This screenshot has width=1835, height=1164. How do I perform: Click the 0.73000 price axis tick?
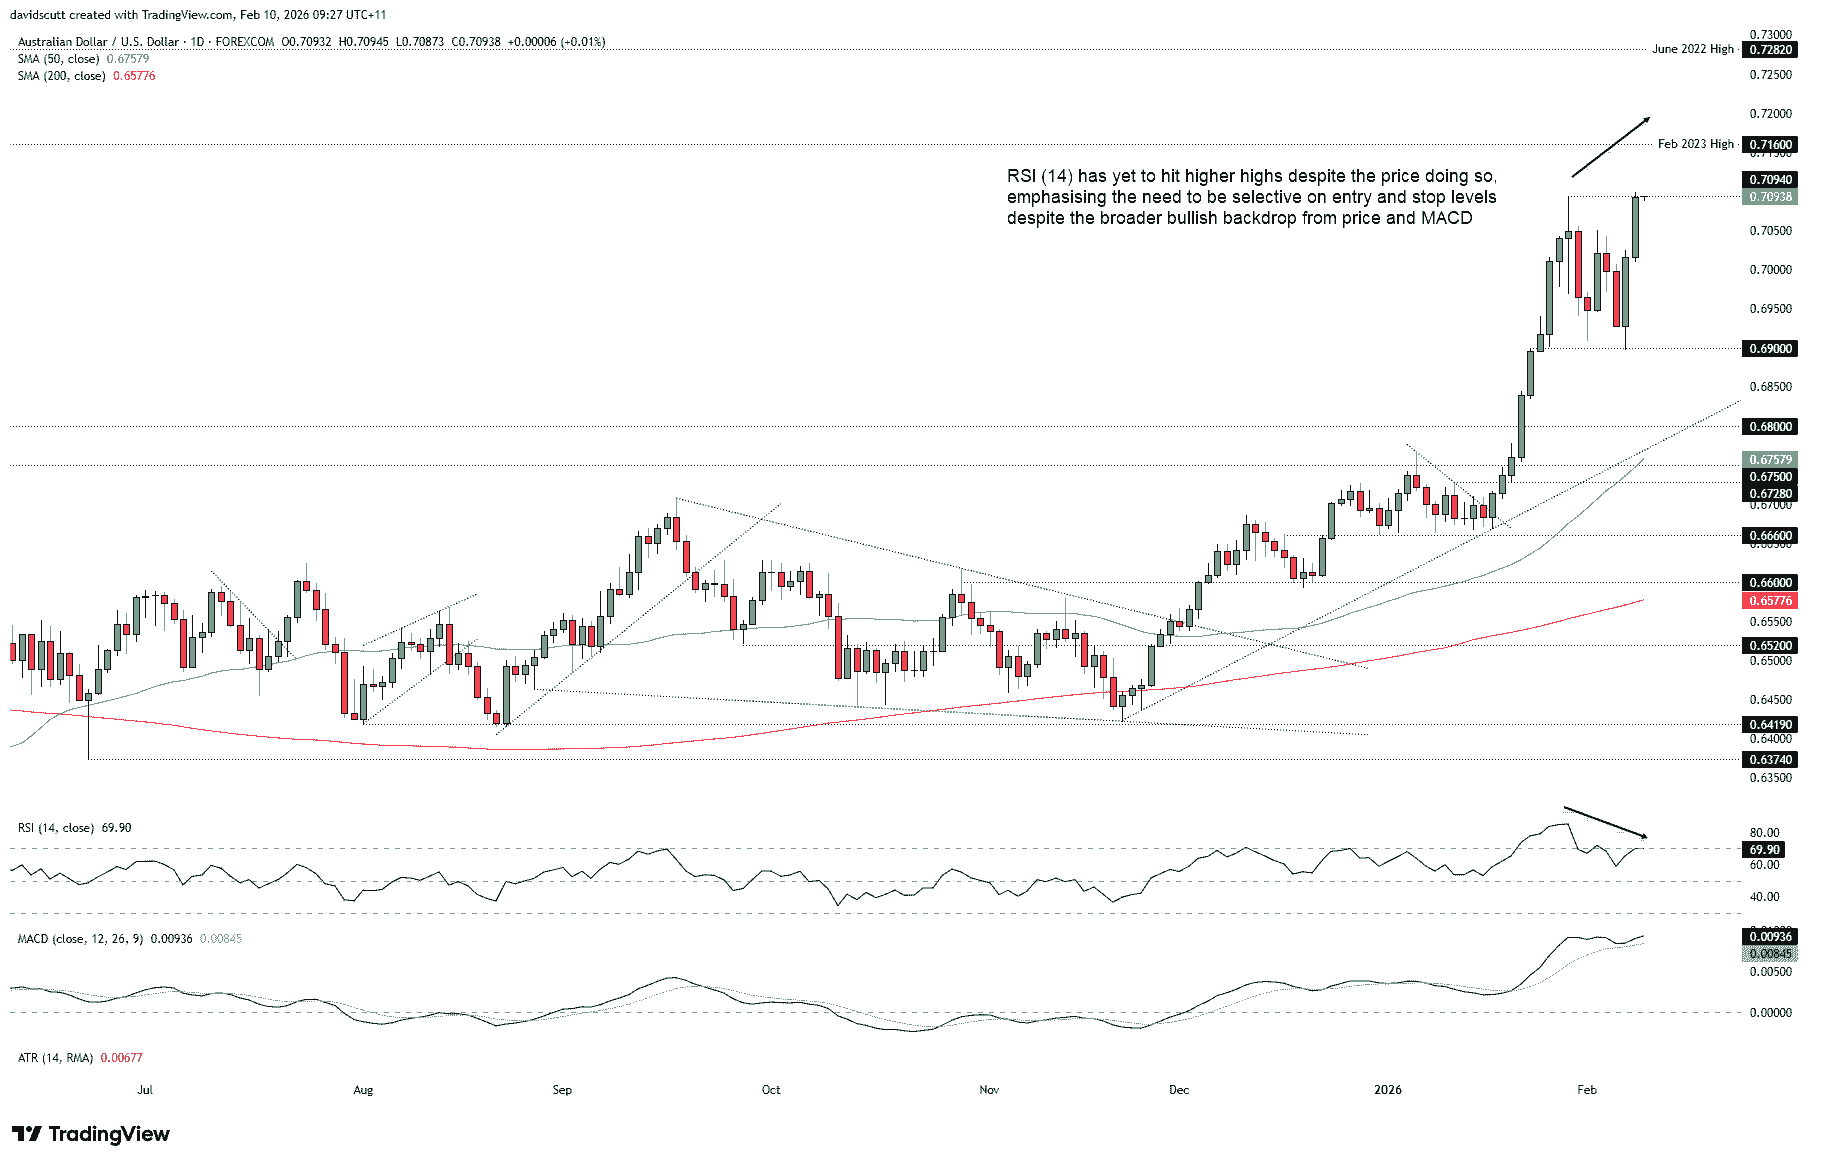click(x=1770, y=35)
